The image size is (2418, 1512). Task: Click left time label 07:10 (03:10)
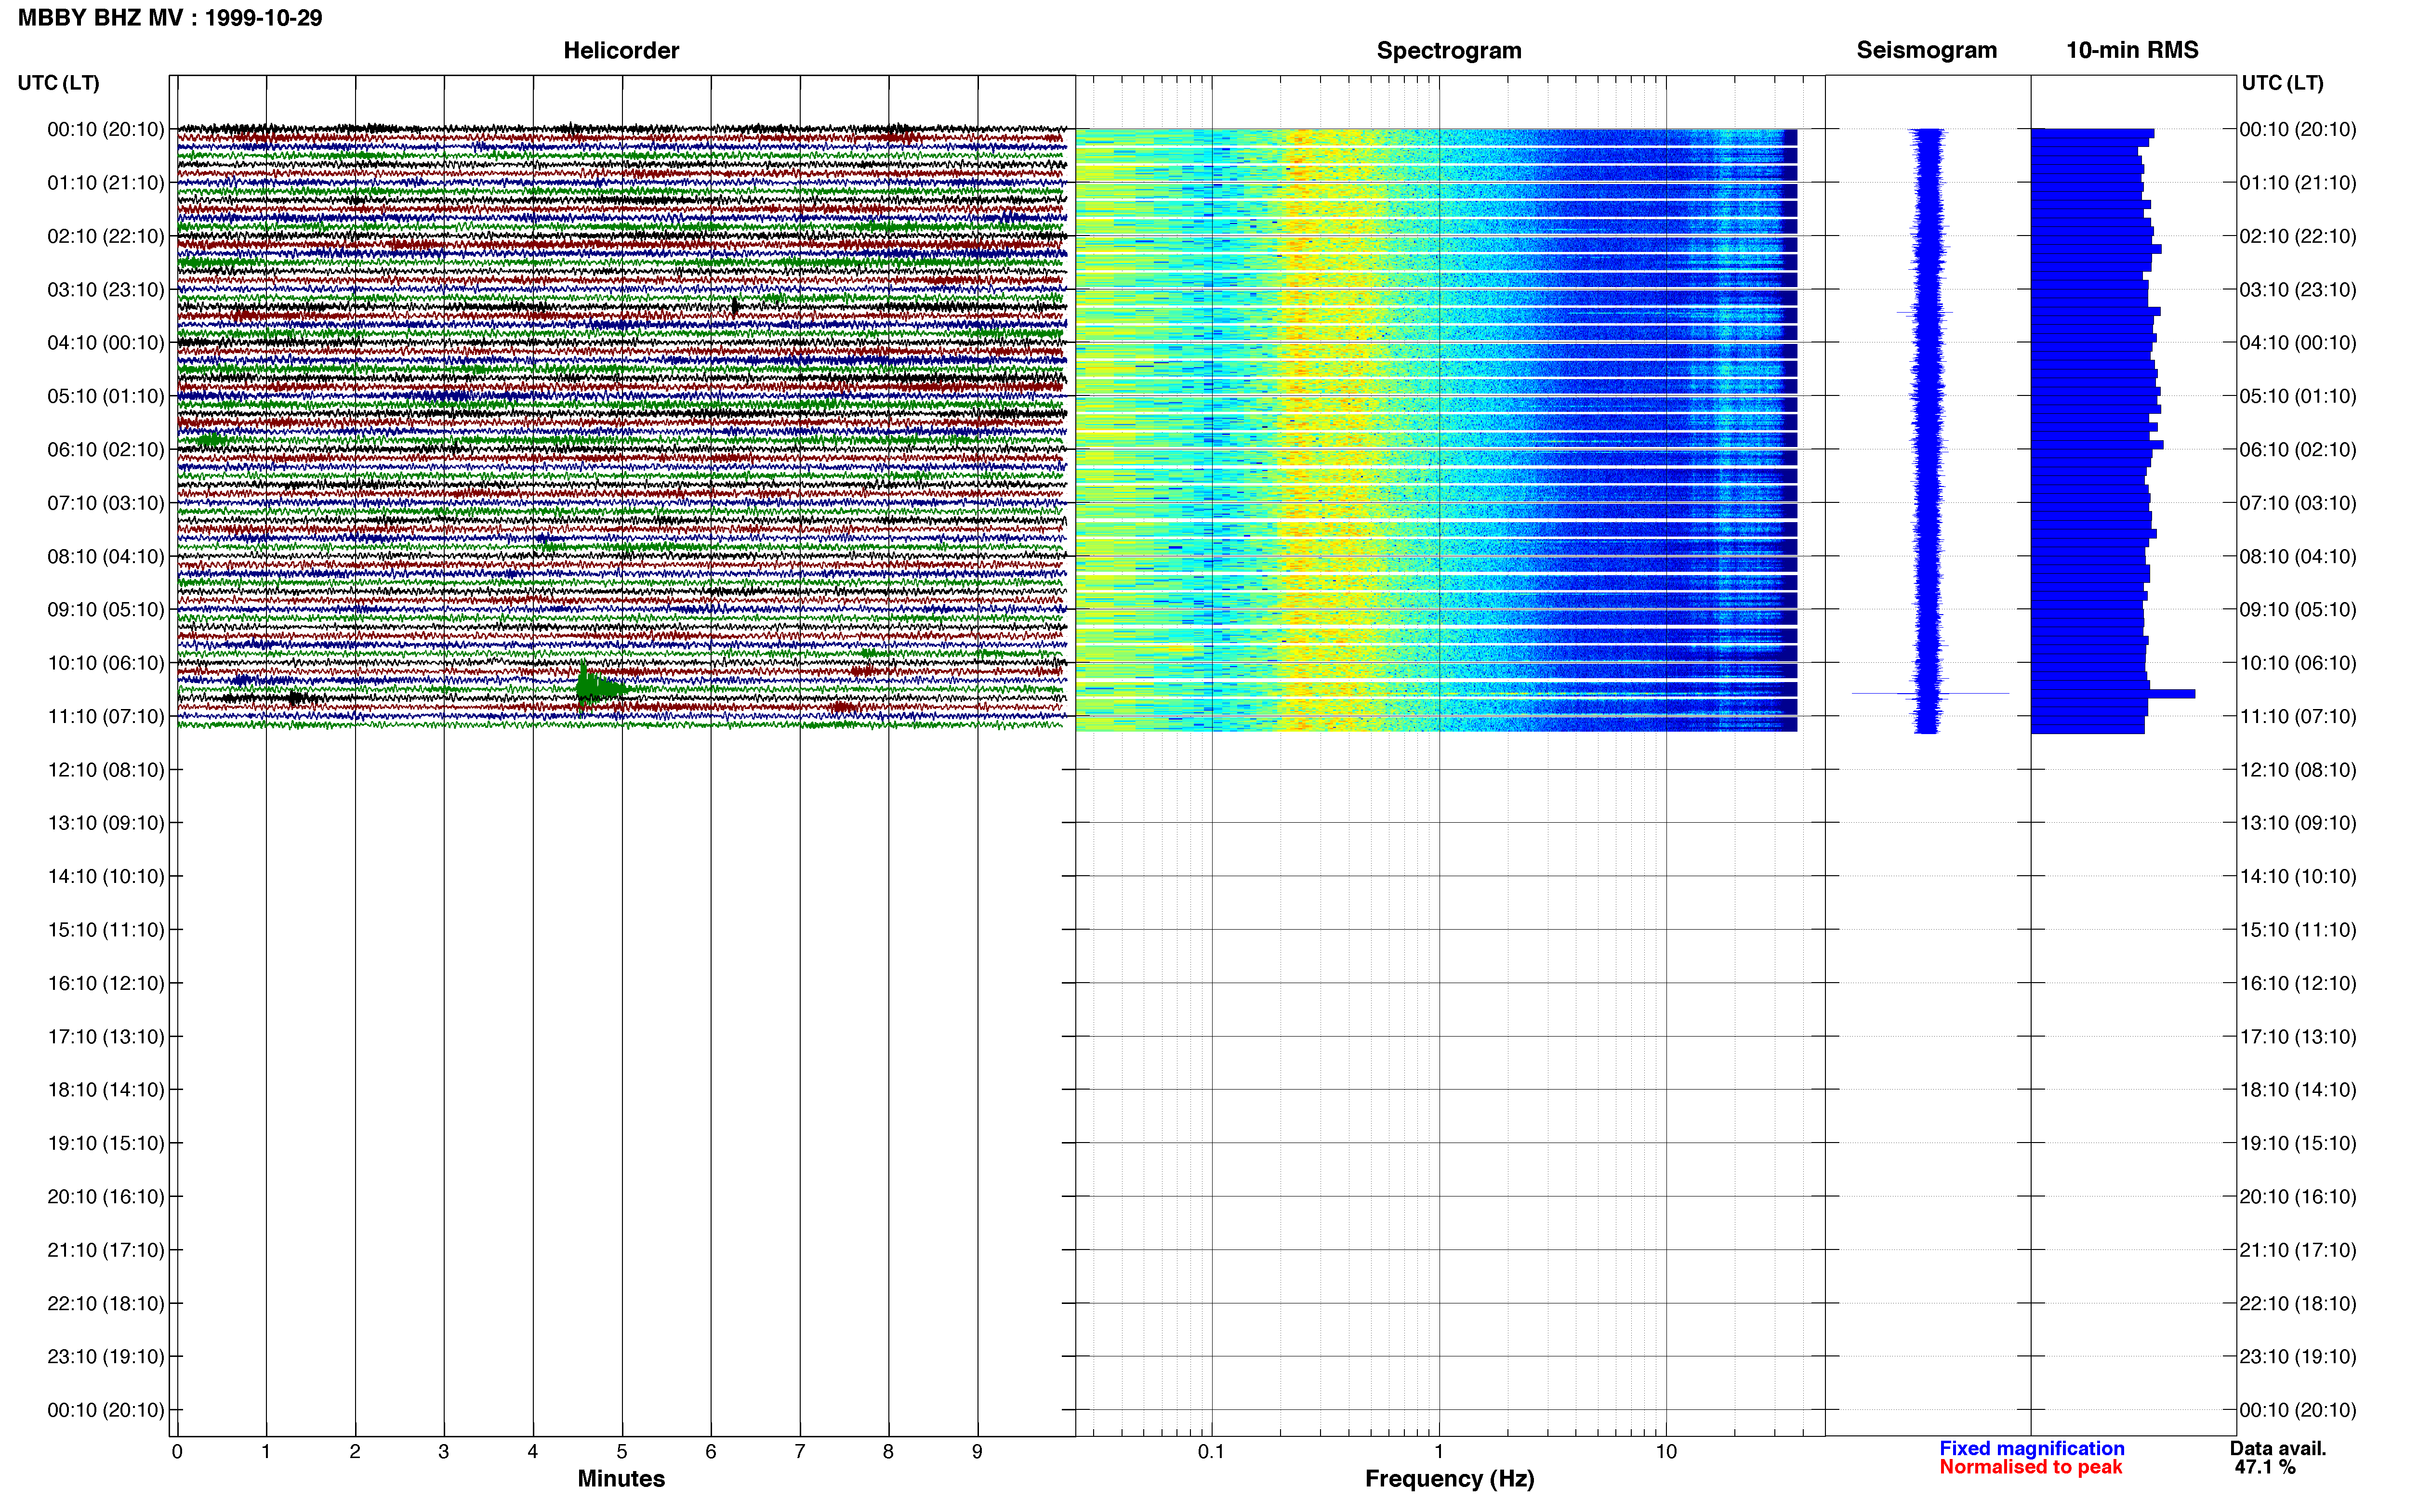[106, 503]
